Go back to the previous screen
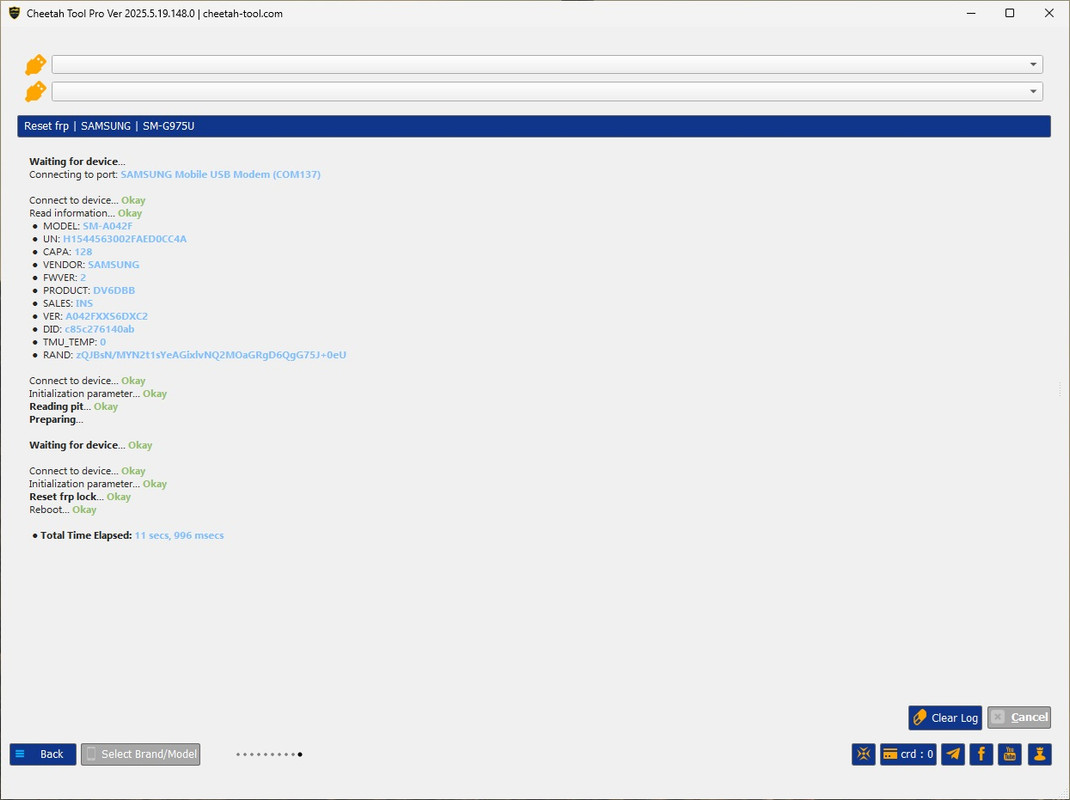Image resolution: width=1070 pixels, height=800 pixels. pos(43,754)
